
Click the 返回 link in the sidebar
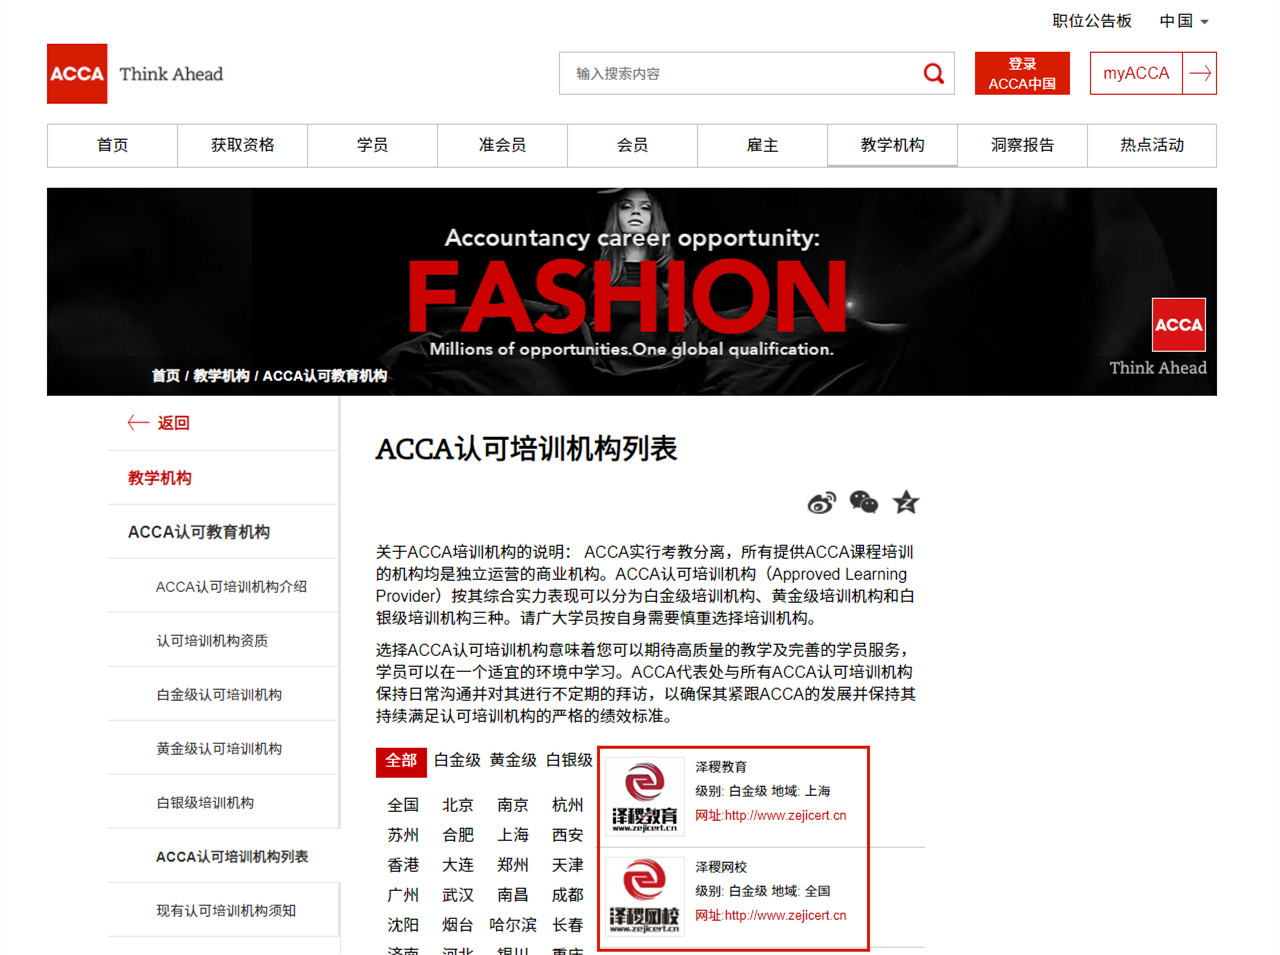coord(173,423)
